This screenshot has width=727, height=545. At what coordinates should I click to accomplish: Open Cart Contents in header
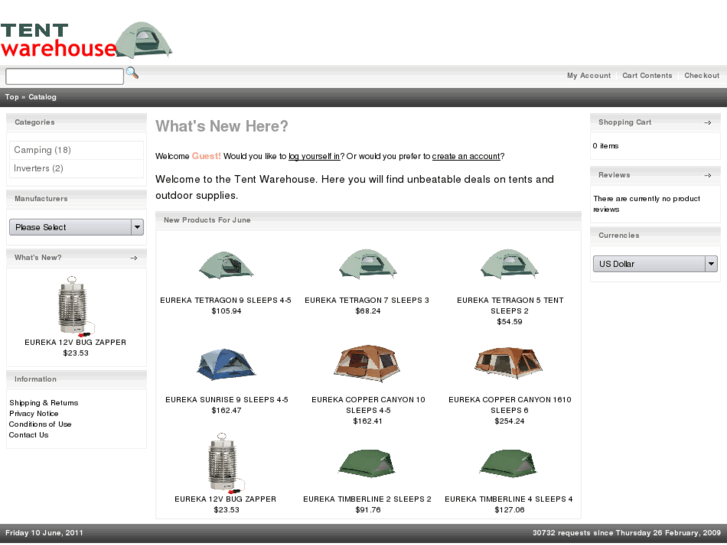[647, 76]
